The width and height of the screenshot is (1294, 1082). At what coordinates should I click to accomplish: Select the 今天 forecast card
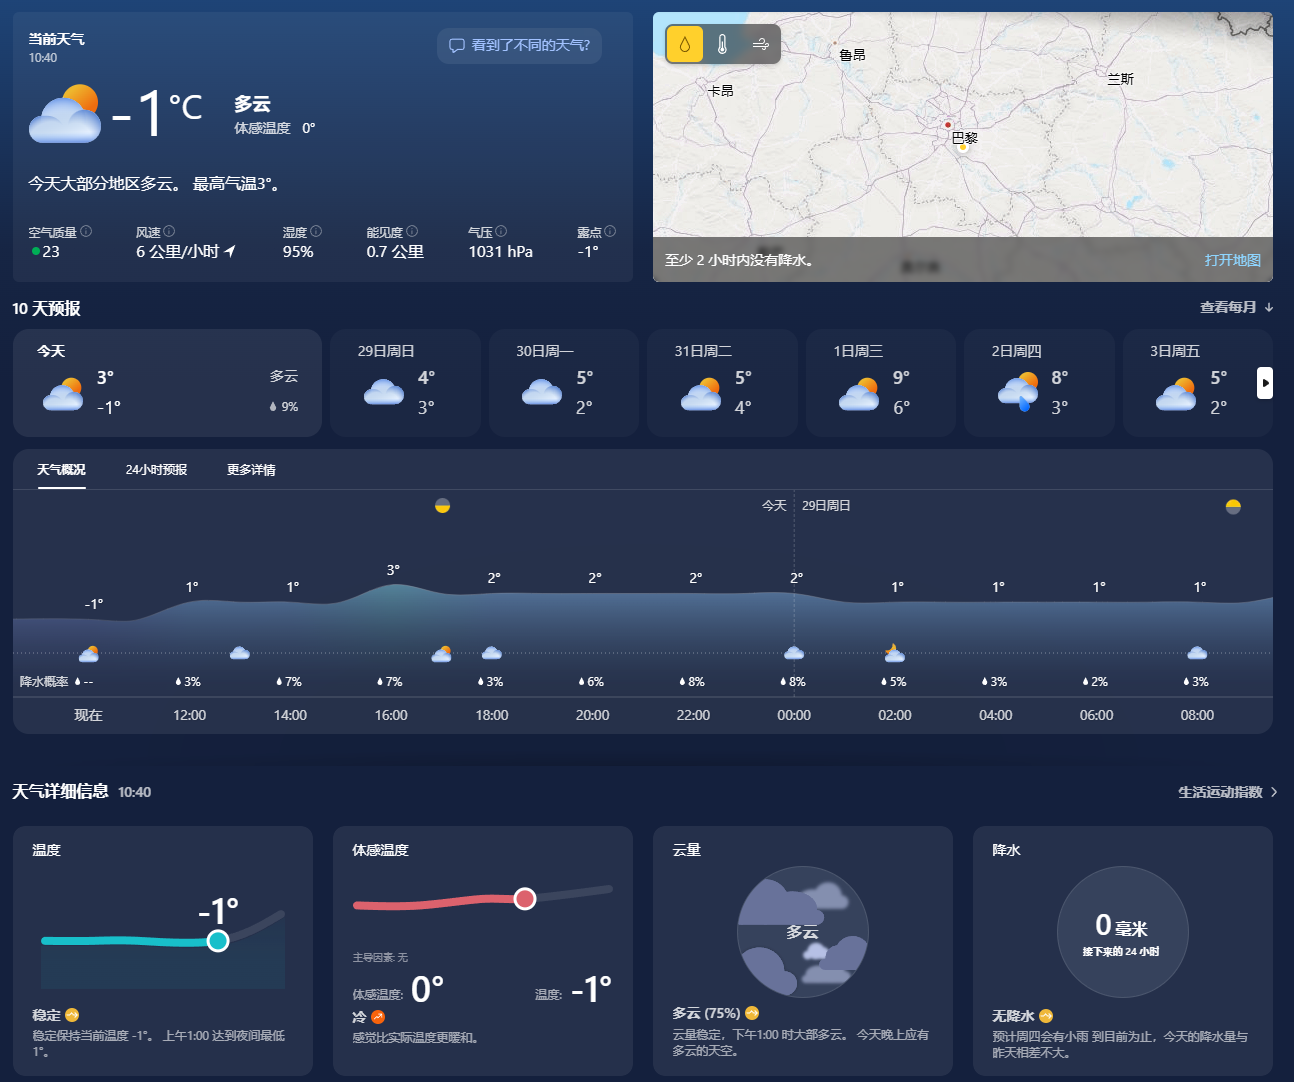point(167,383)
